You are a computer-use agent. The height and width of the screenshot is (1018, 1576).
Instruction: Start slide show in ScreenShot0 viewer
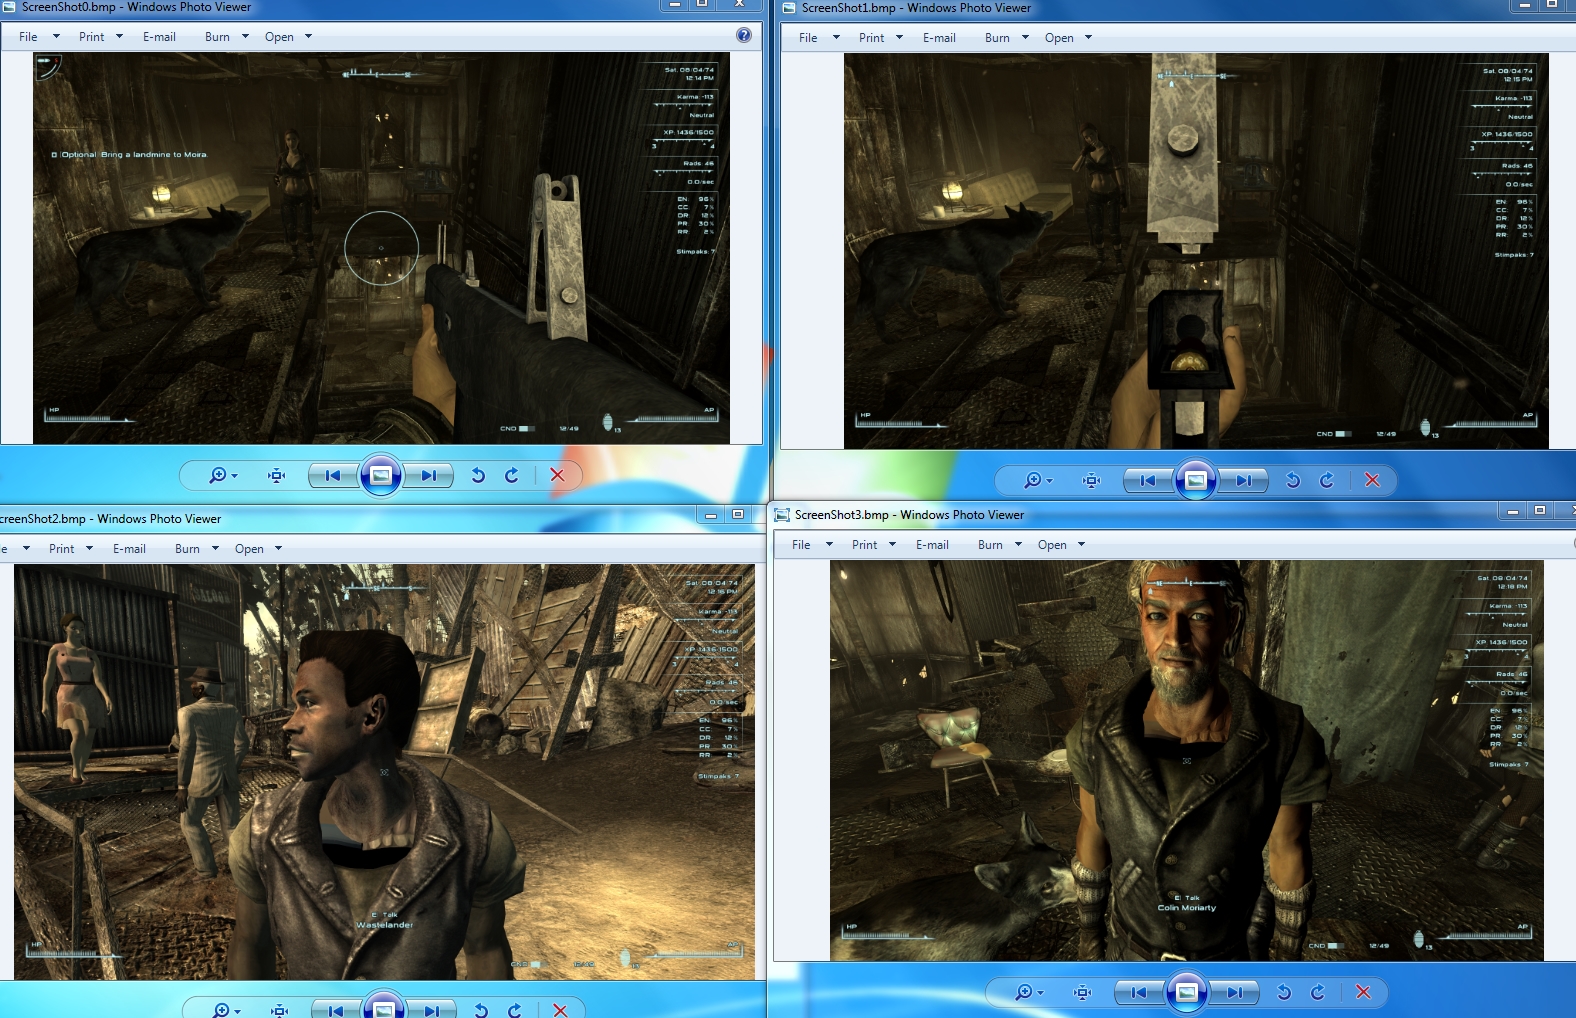[381, 476]
